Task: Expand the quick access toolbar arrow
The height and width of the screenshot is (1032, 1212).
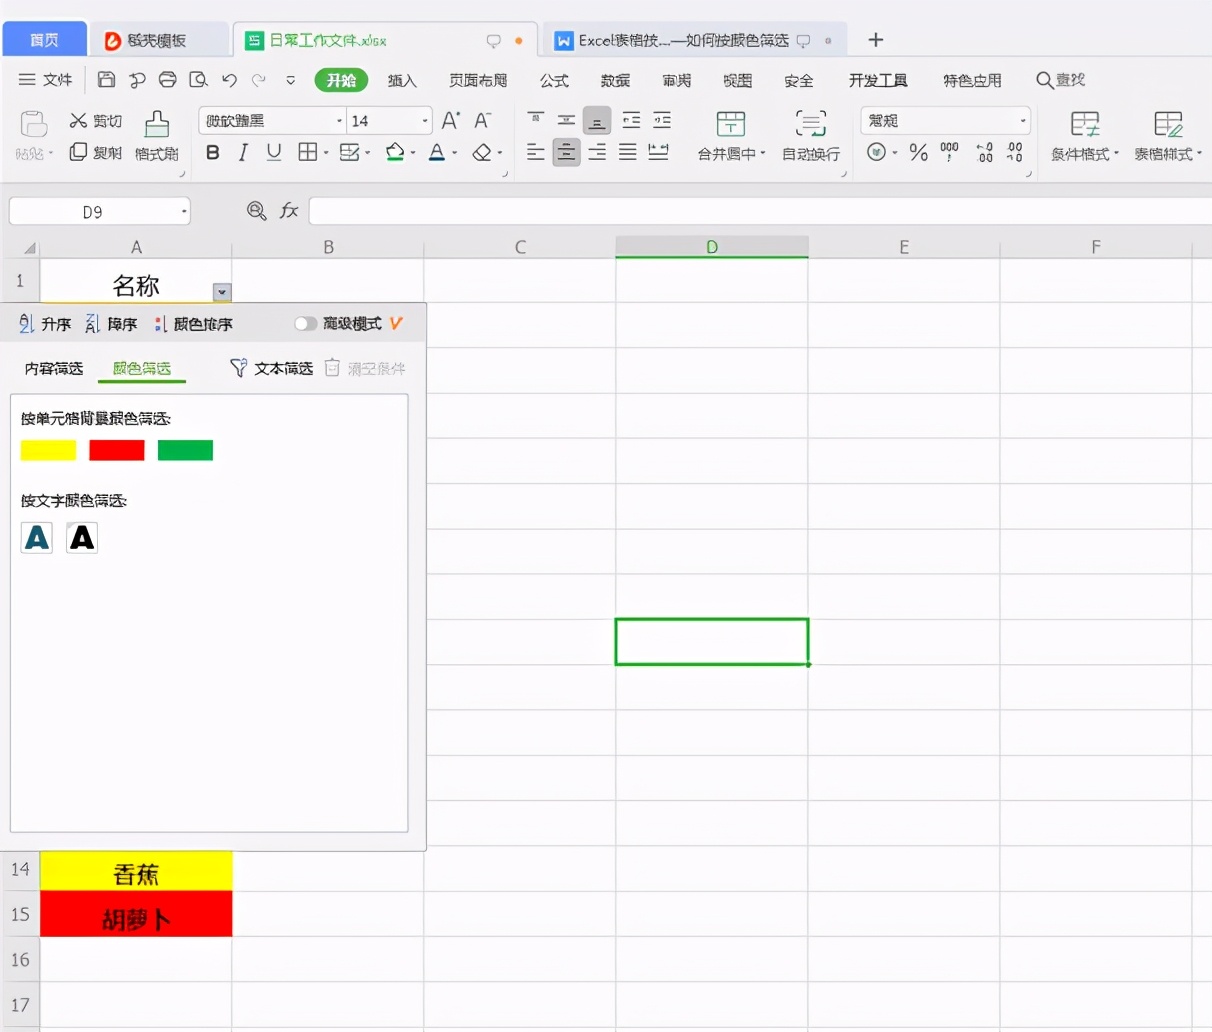Action: pyautogui.click(x=290, y=80)
